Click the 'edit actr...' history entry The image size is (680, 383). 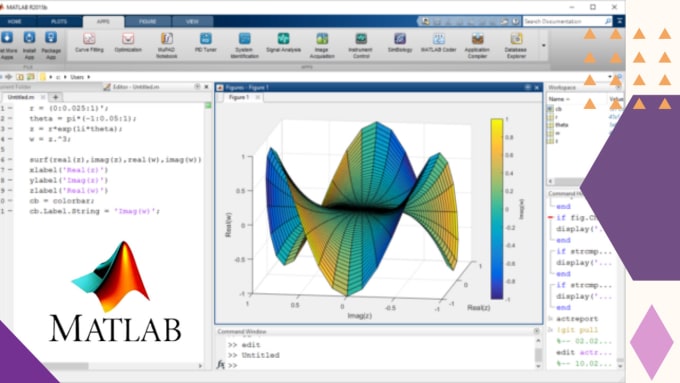pyautogui.click(x=583, y=353)
